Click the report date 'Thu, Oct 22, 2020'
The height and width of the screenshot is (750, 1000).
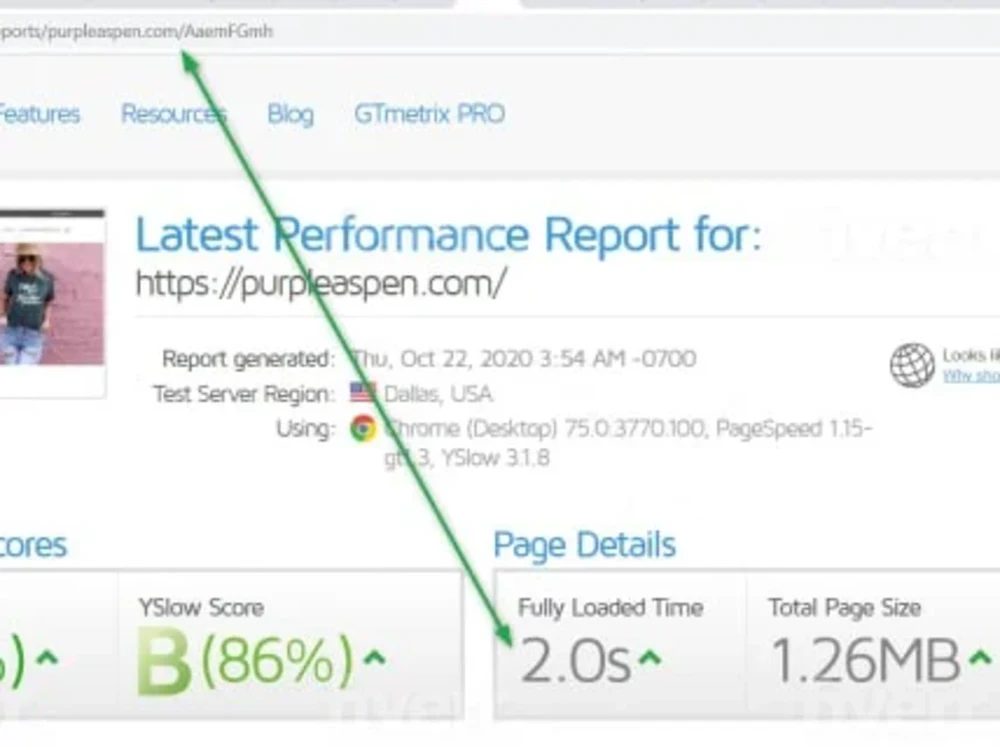tap(442, 358)
